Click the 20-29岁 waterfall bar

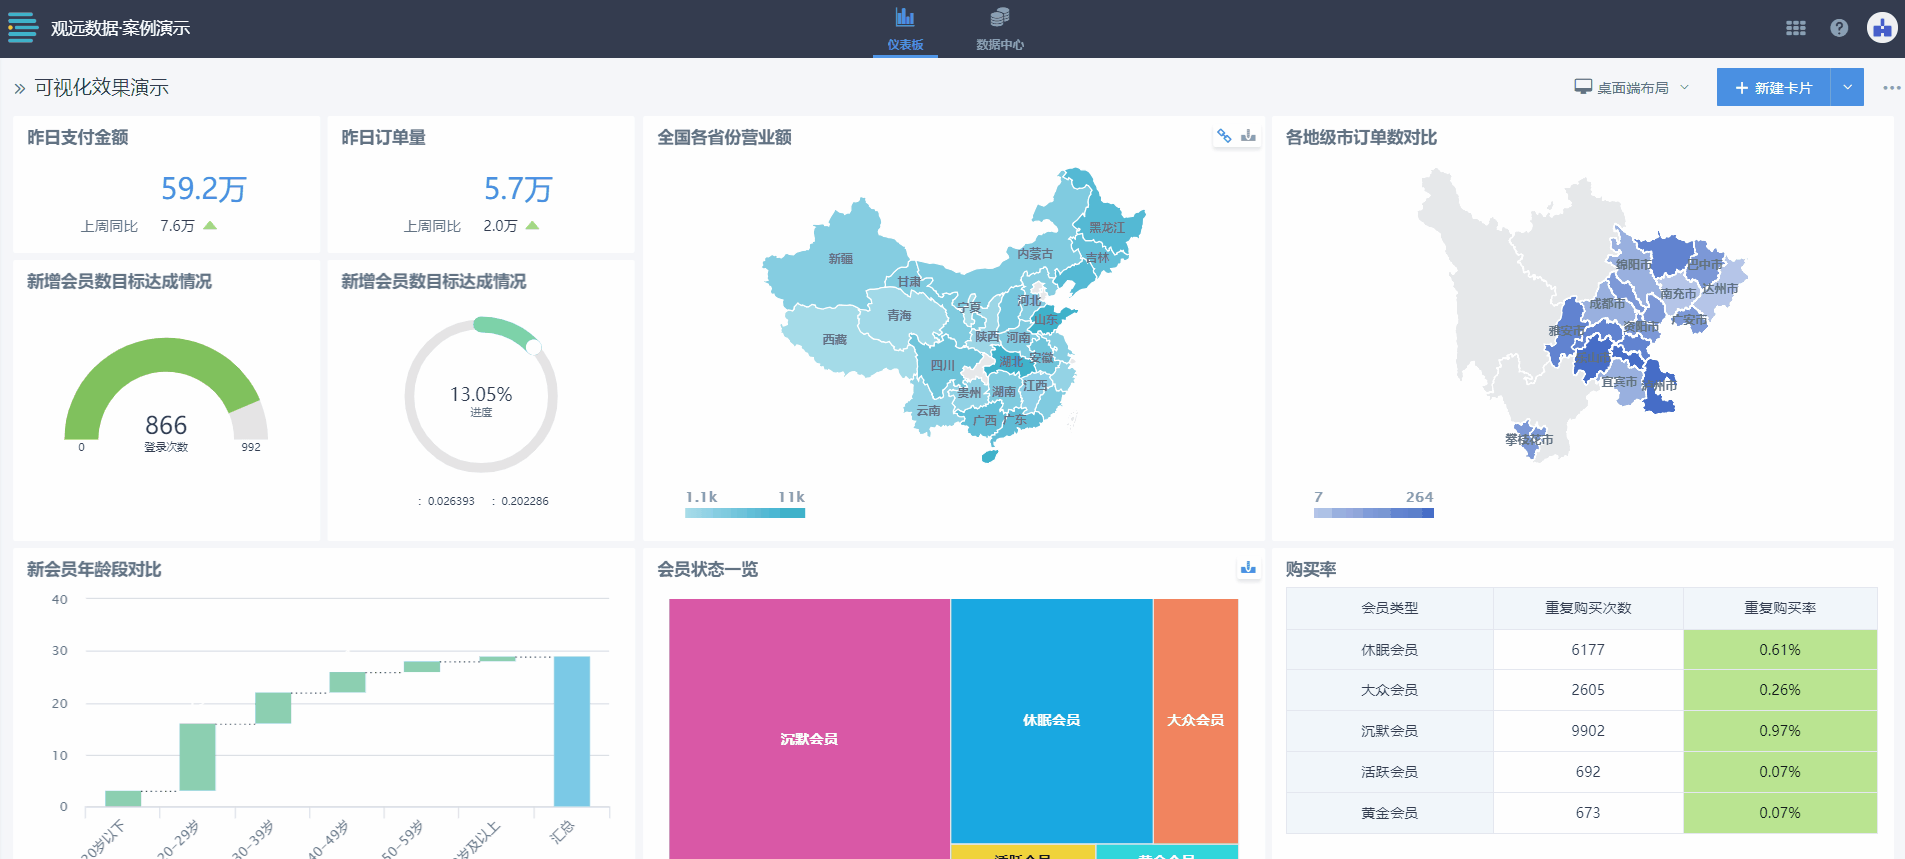pos(197,757)
